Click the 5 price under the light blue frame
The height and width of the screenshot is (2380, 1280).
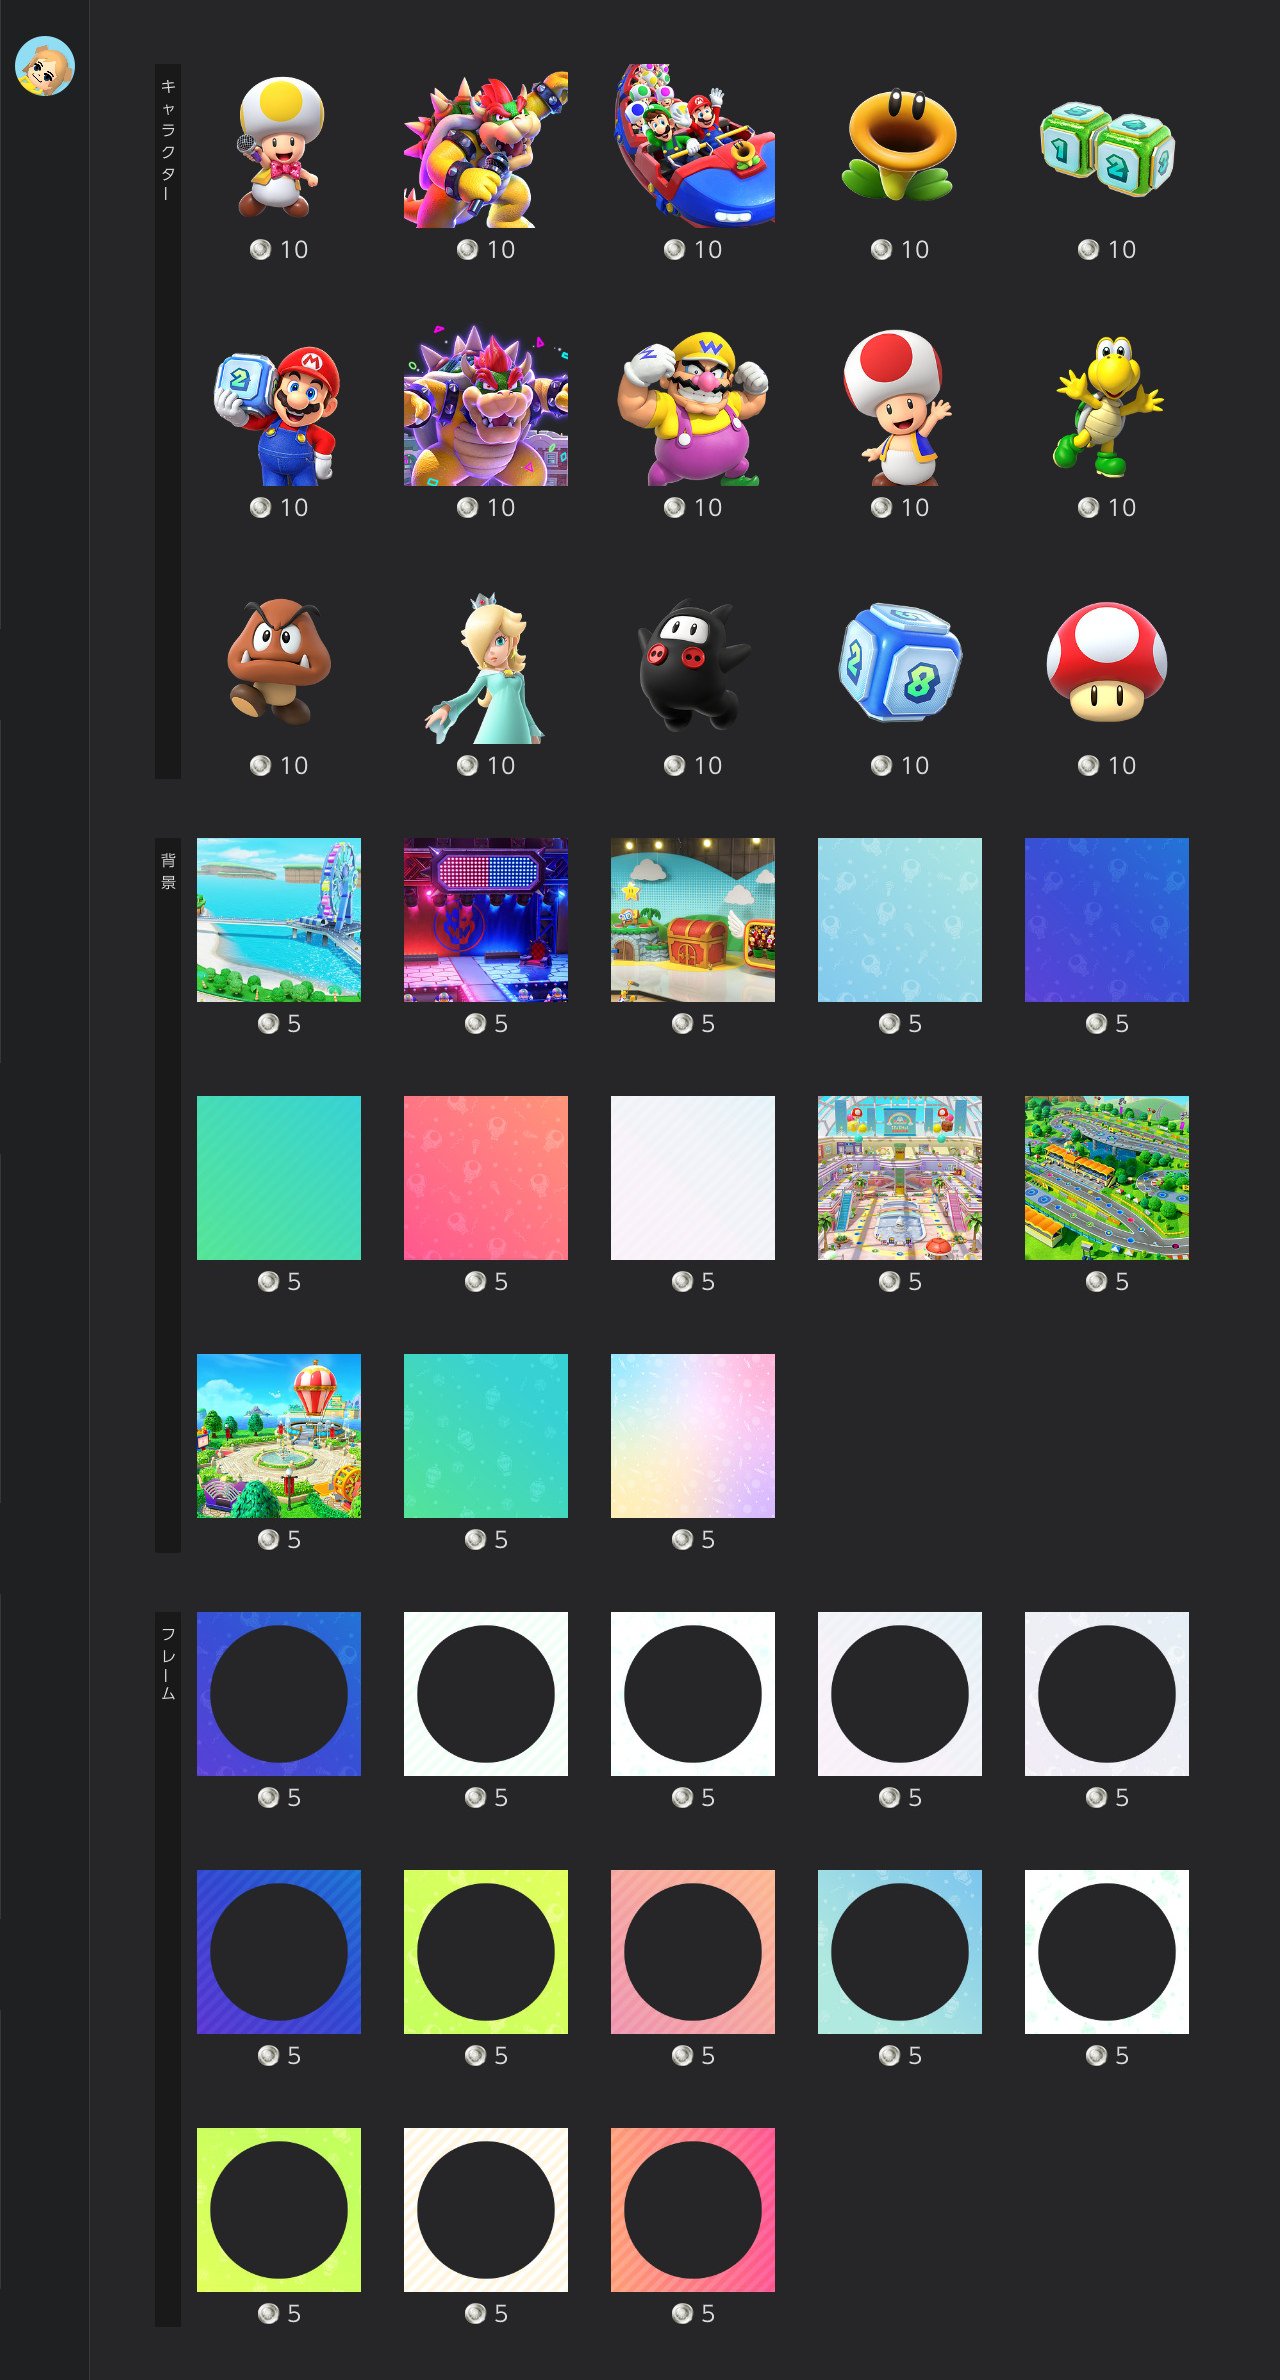915,2056
